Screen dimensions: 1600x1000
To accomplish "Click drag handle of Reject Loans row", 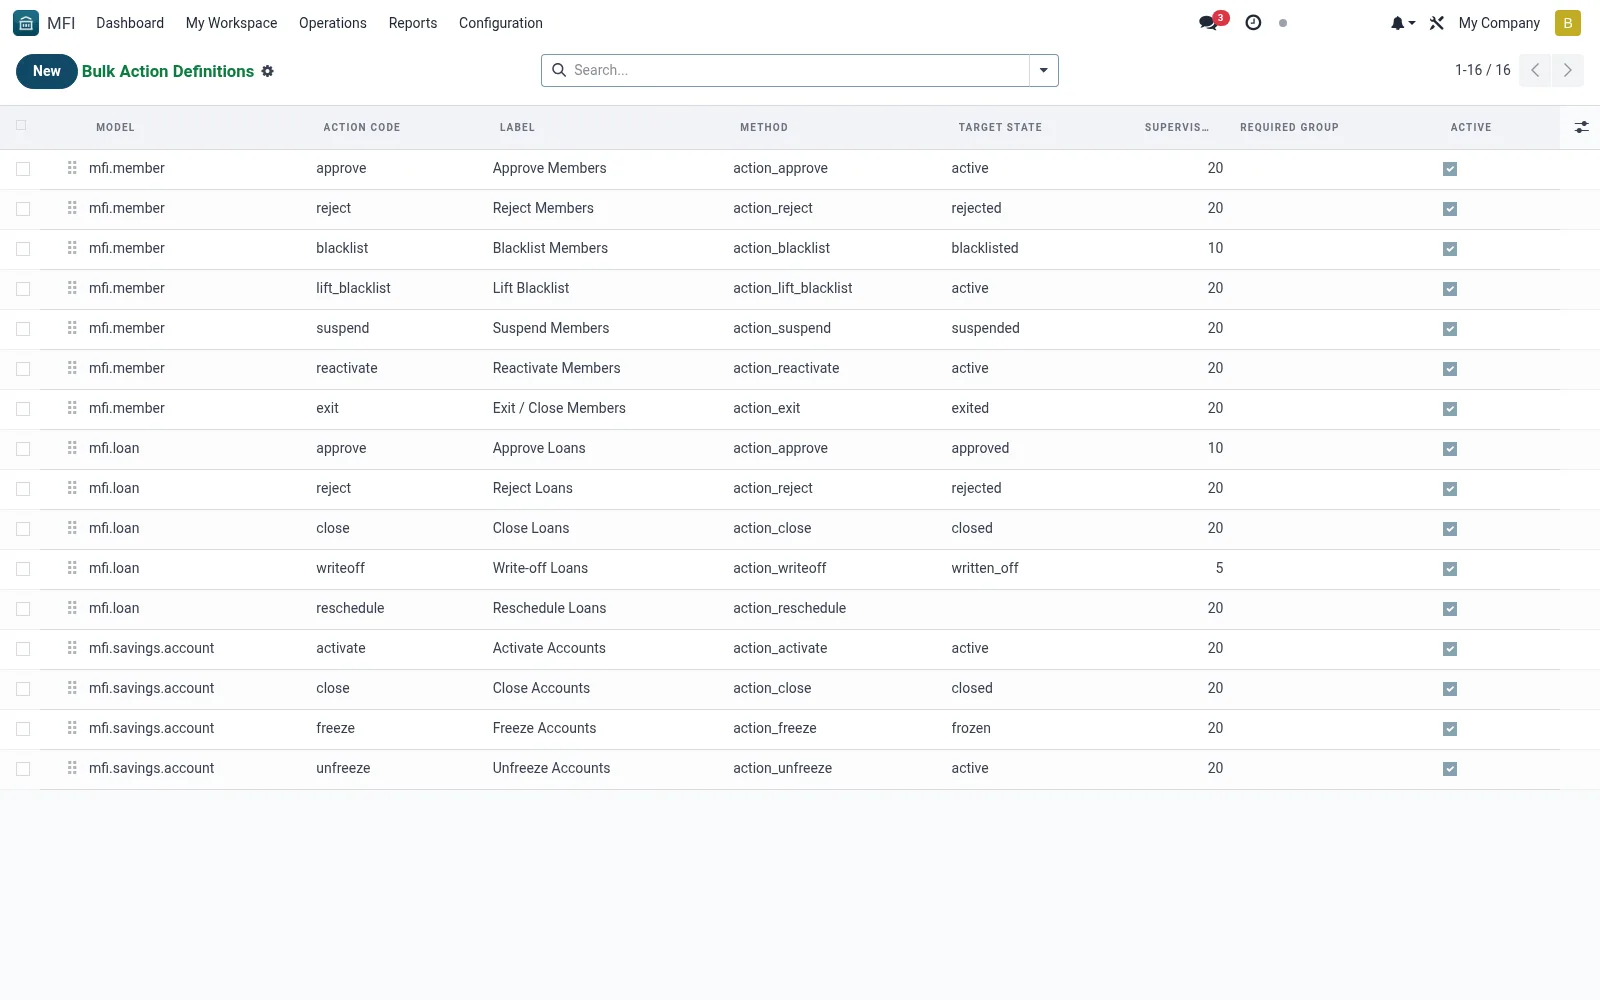I will 72,488.
